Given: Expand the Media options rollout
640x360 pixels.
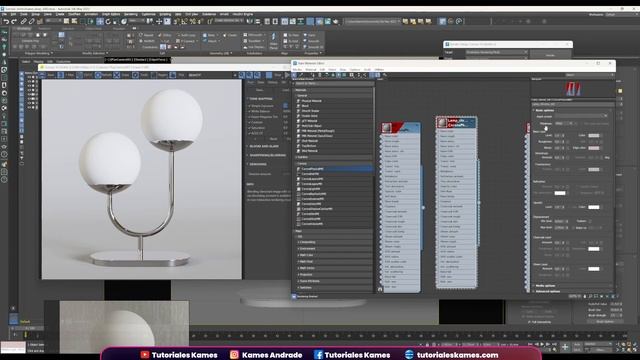Looking at the screenshot, I should coord(545,286).
